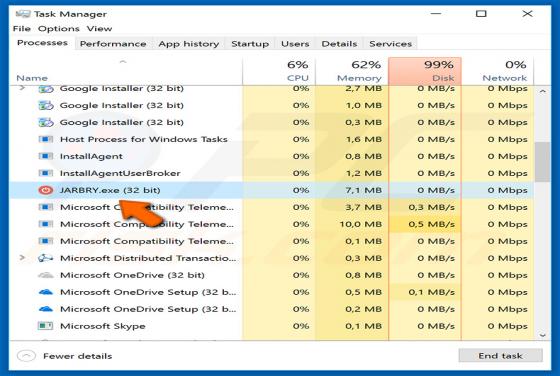Click the 0,1 MB/s disk value

pyautogui.click(x=431, y=292)
